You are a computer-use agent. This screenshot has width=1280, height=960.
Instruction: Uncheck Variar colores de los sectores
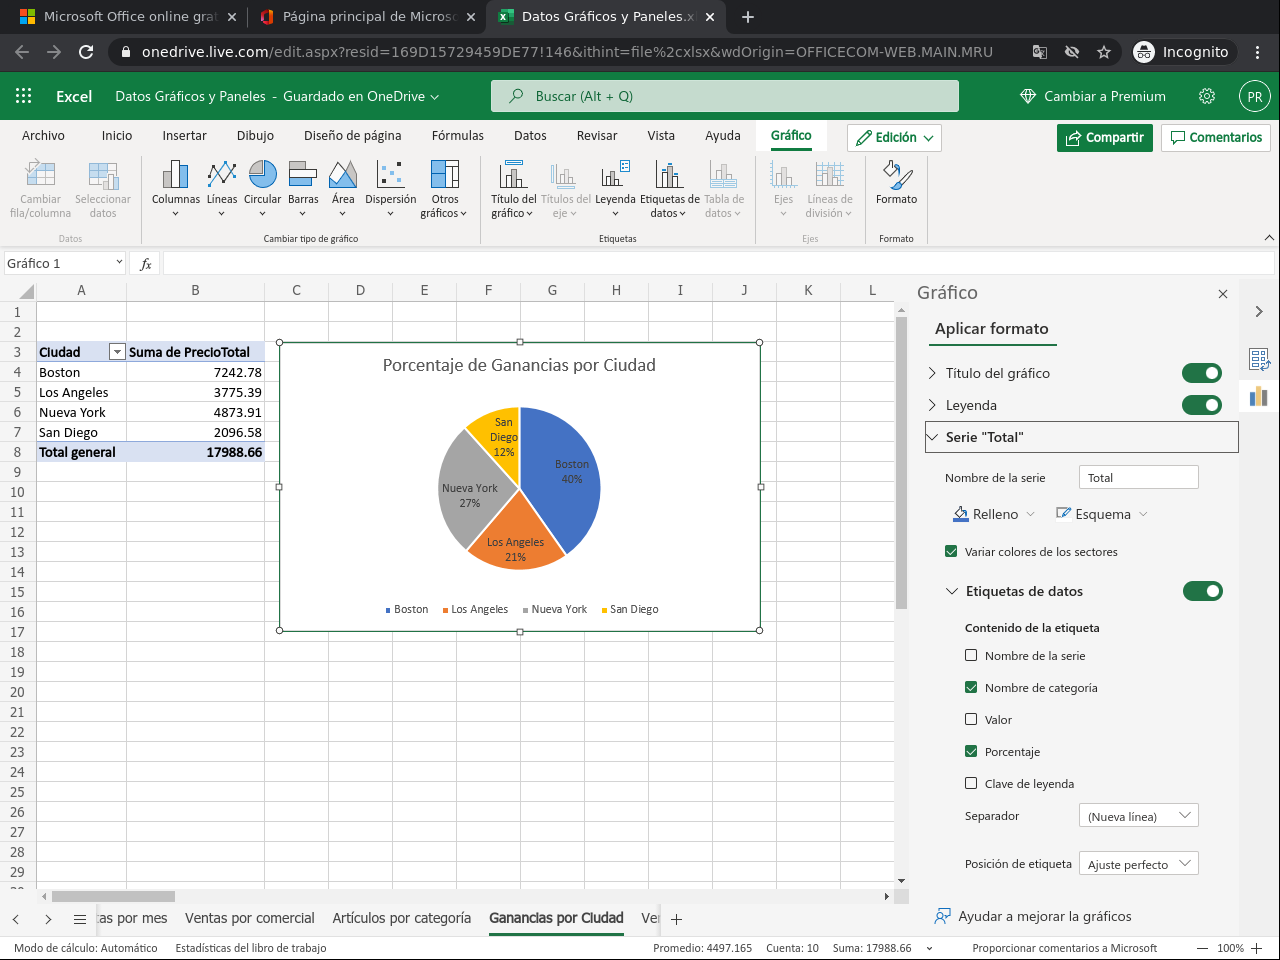951,551
